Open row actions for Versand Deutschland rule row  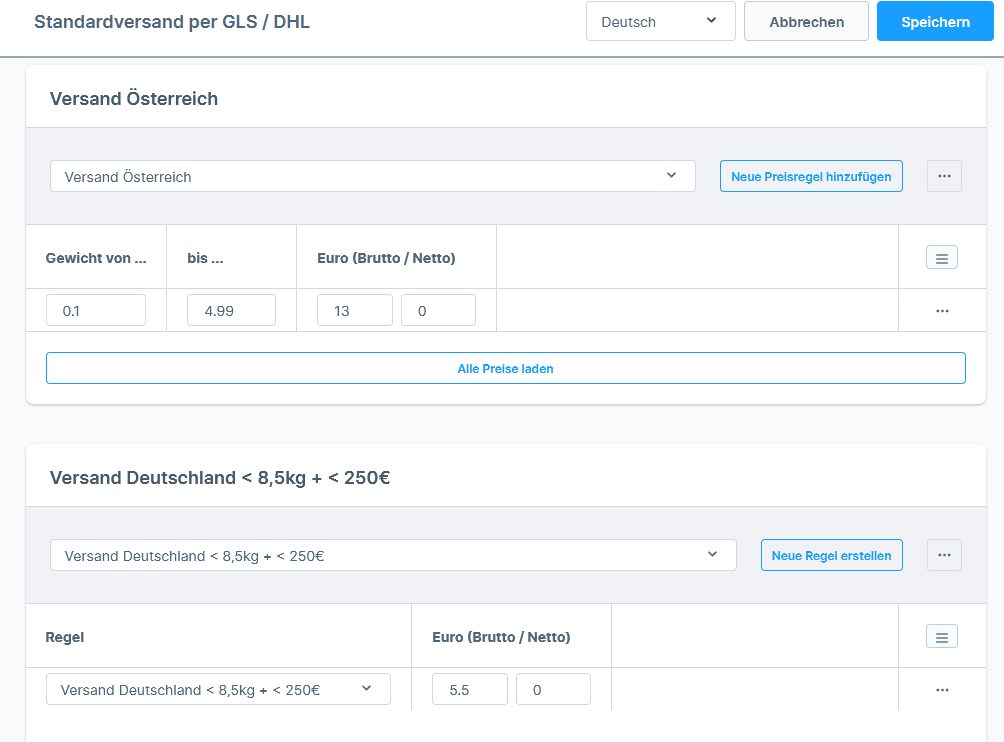point(941,690)
